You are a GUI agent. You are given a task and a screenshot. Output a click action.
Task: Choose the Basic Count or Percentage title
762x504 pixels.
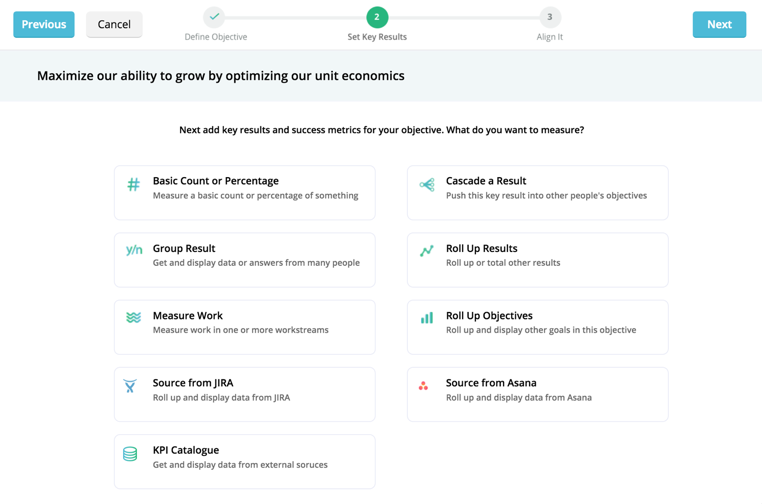click(216, 181)
